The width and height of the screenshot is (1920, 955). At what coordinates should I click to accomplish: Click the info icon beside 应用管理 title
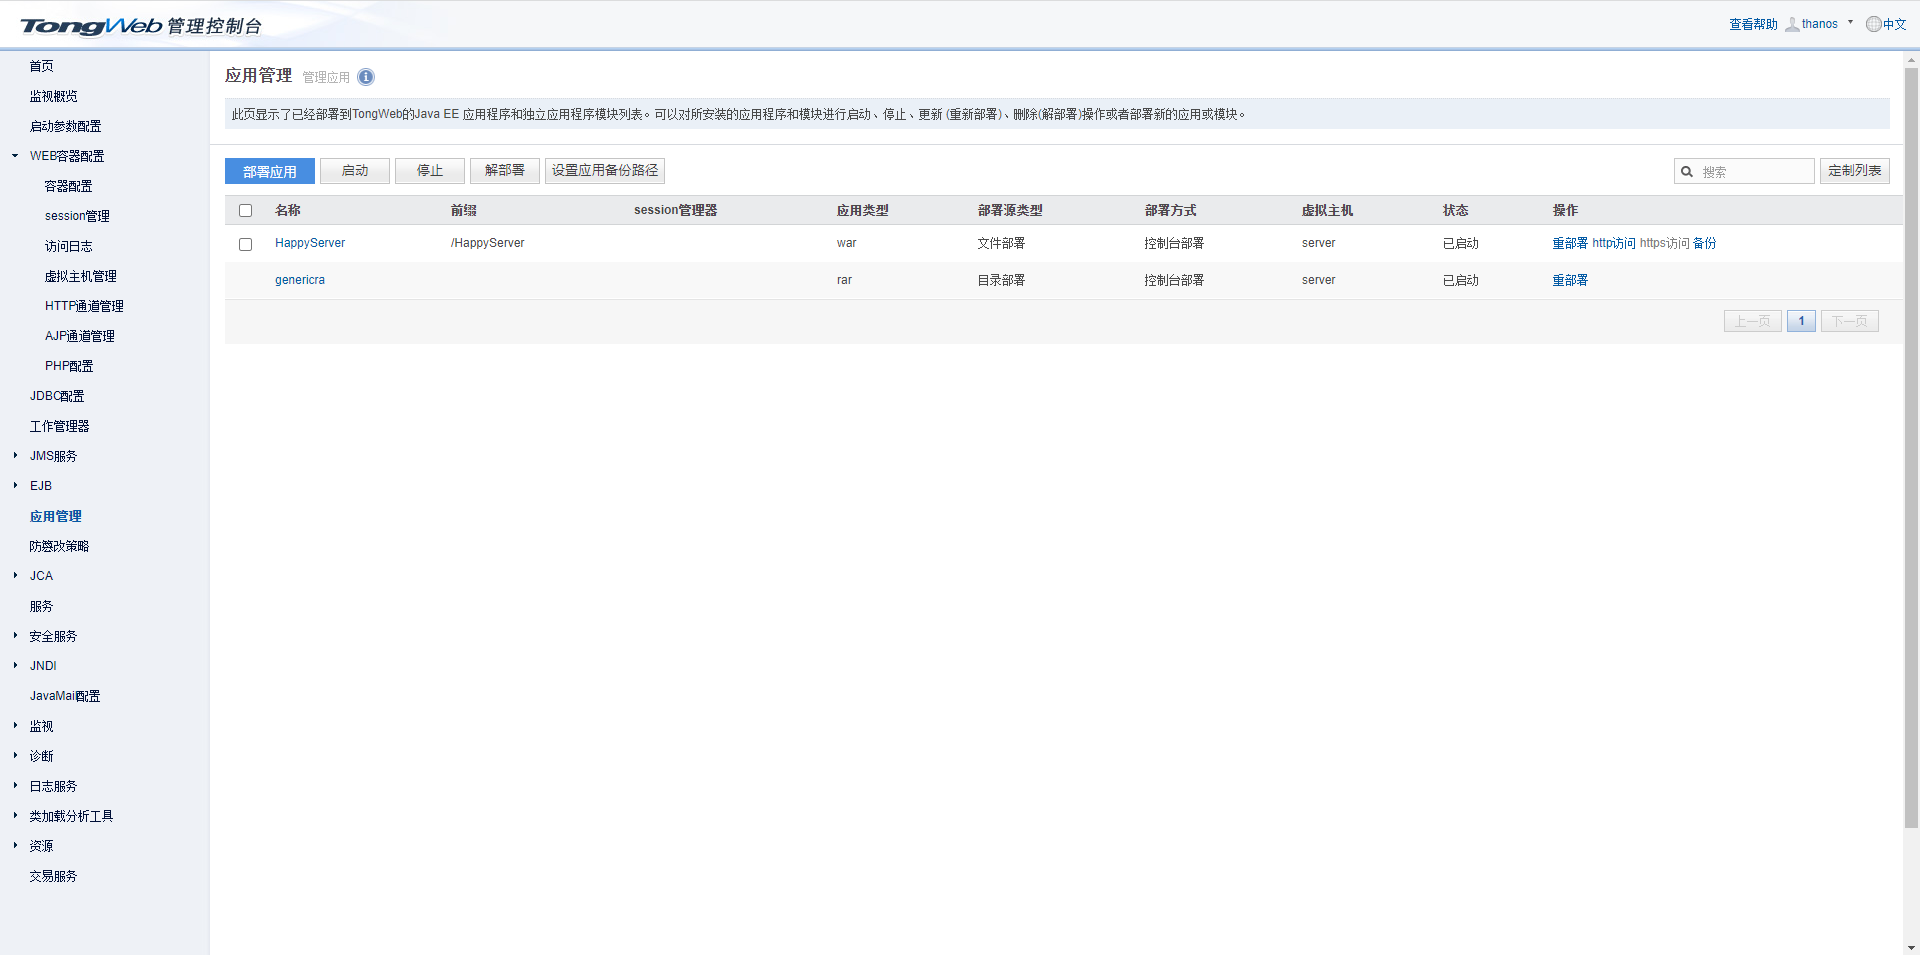366,77
